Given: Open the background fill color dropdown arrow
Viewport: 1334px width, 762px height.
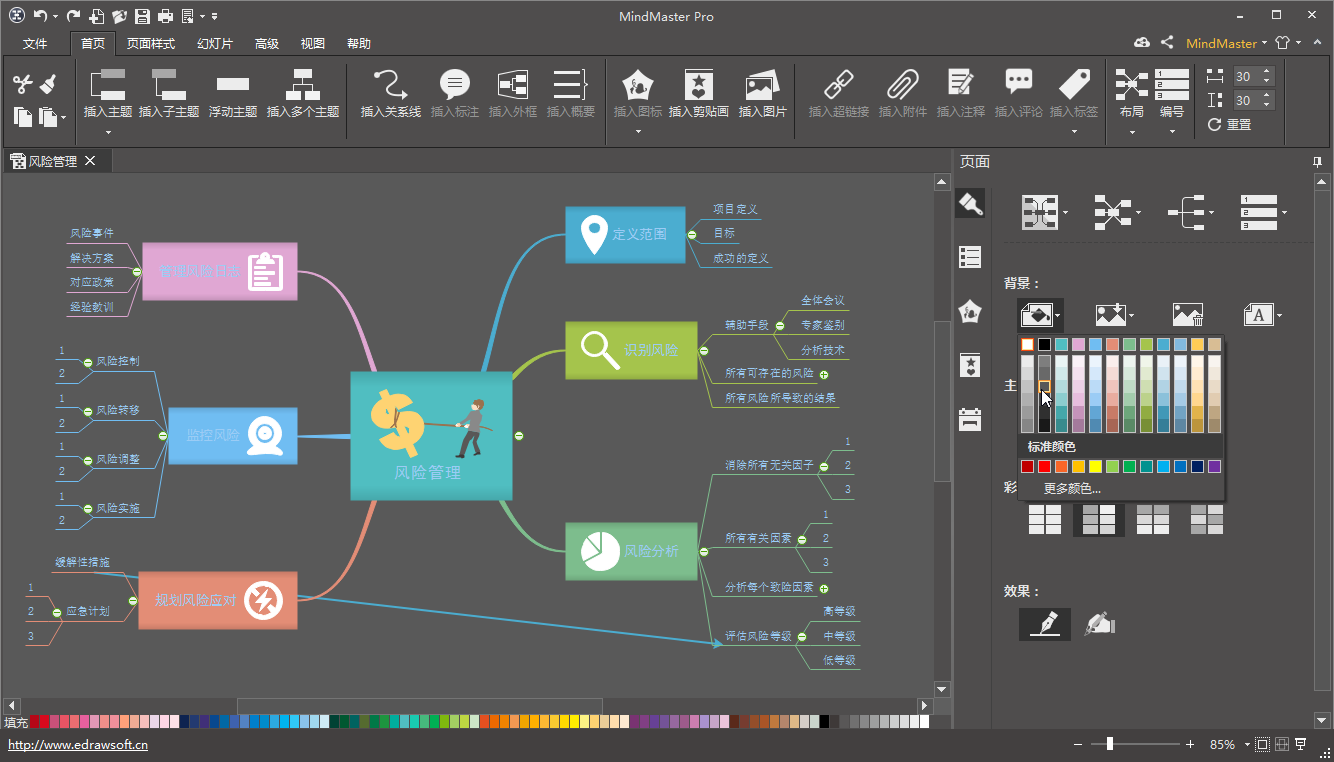Looking at the screenshot, I should (1057, 317).
